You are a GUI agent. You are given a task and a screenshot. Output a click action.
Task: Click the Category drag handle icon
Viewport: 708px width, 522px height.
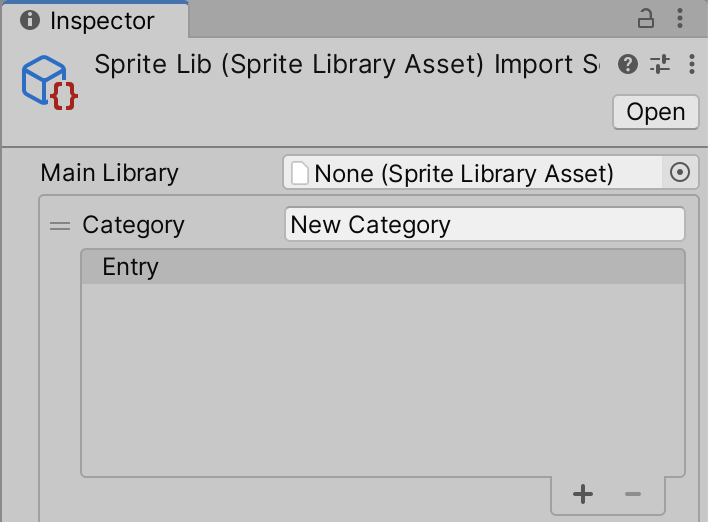(x=60, y=226)
